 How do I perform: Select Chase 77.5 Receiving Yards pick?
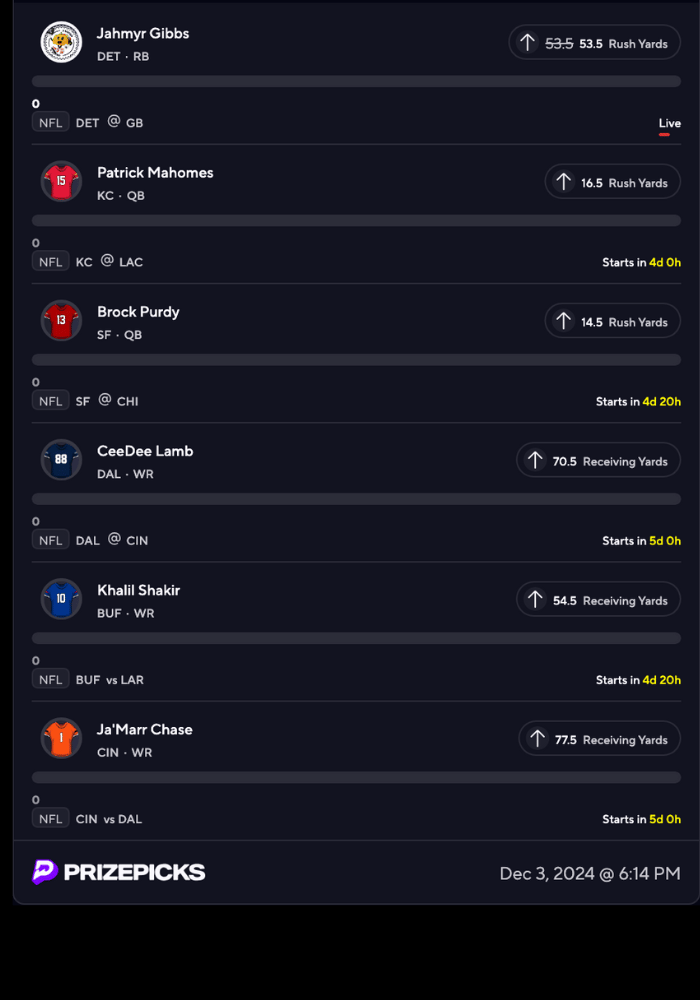(x=599, y=739)
